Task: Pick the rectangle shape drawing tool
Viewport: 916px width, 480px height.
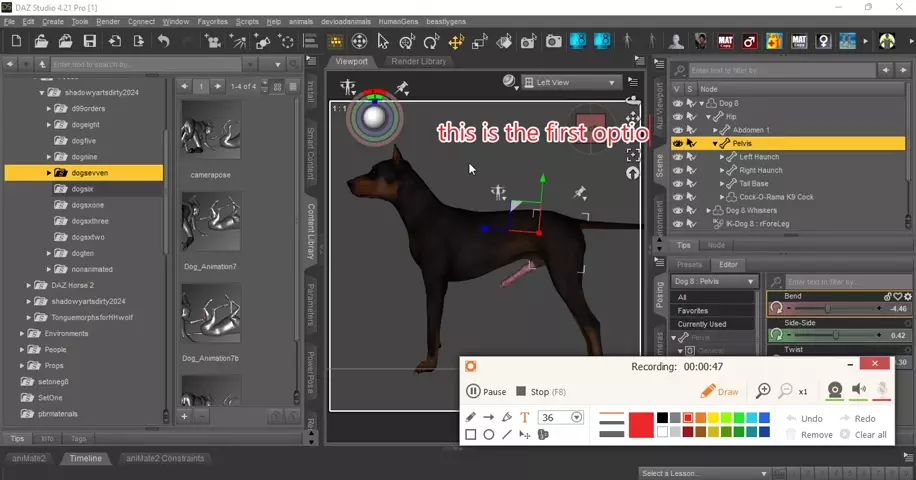Action: pyautogui.click(x=471, y=435)
